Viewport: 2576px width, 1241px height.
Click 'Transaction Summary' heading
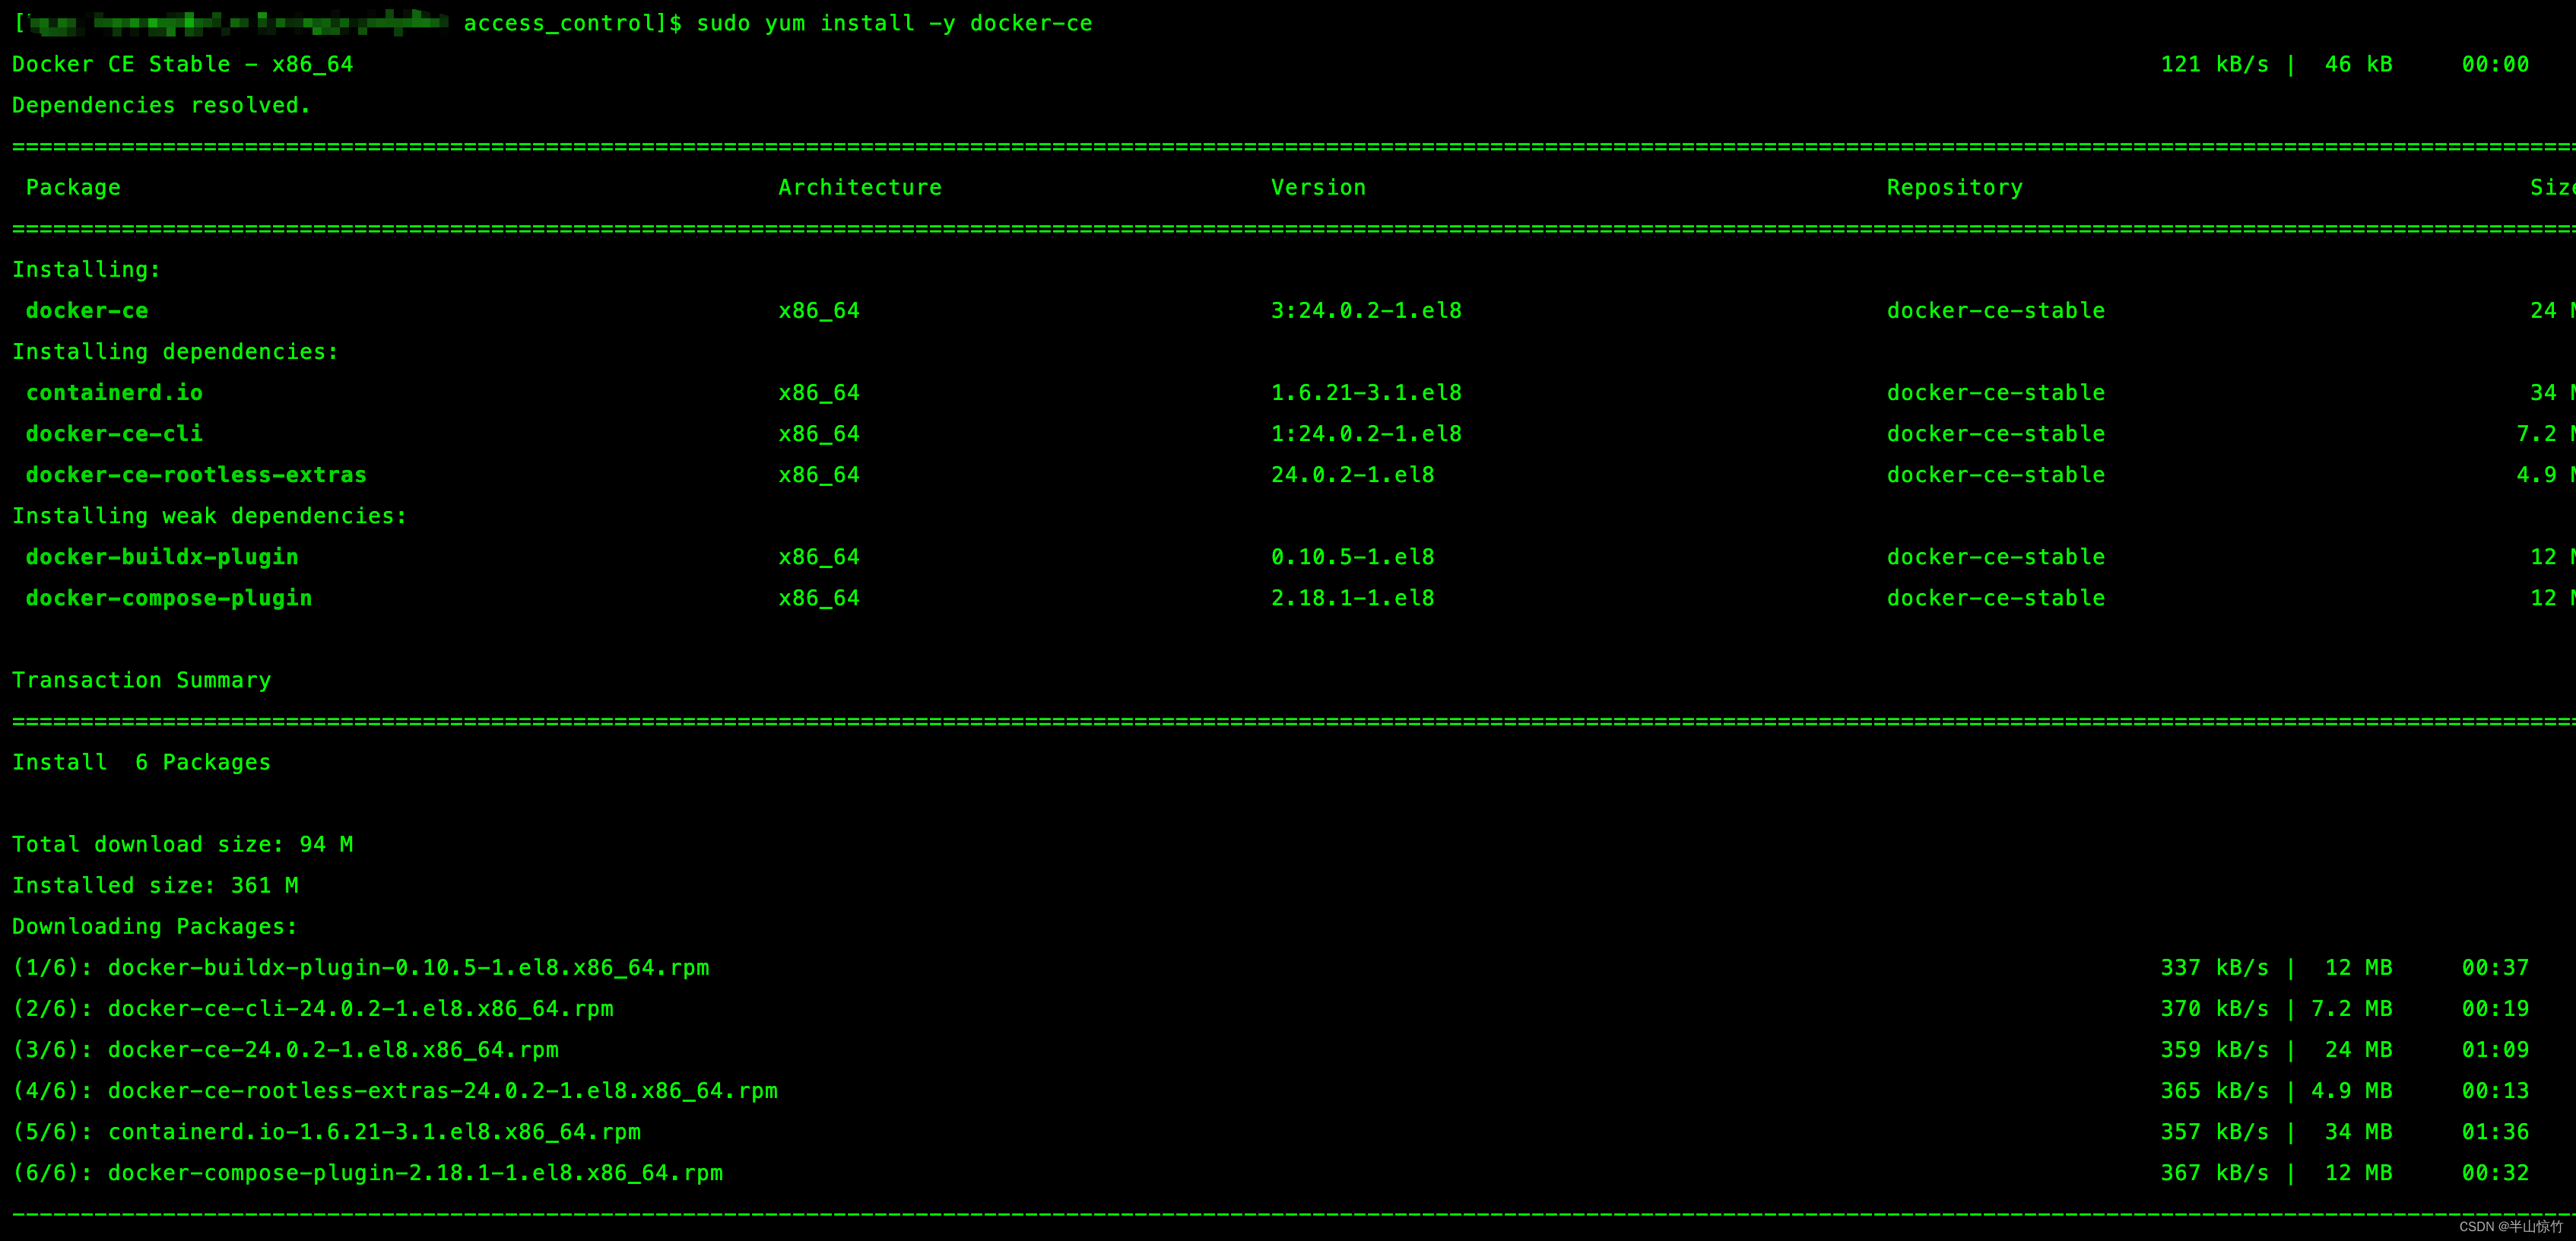[x=141, y=680]
